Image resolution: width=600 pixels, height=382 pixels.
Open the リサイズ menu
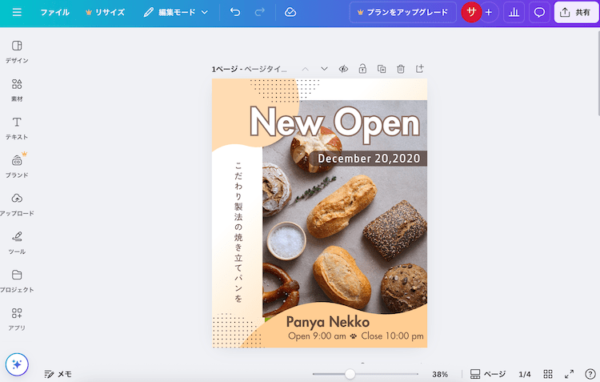pyautogui.click(x=105, y=12)
